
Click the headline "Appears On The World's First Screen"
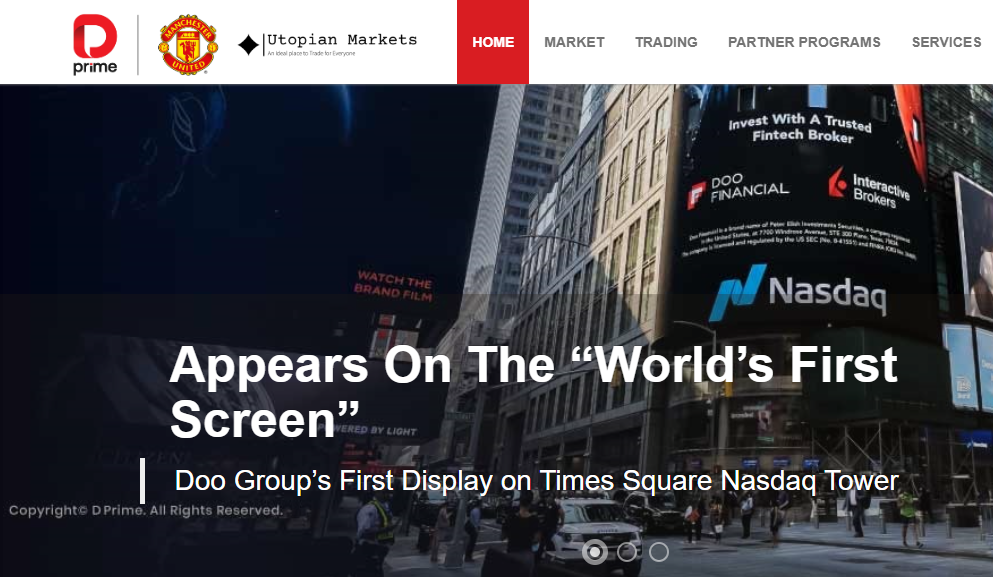click(534, 392)
